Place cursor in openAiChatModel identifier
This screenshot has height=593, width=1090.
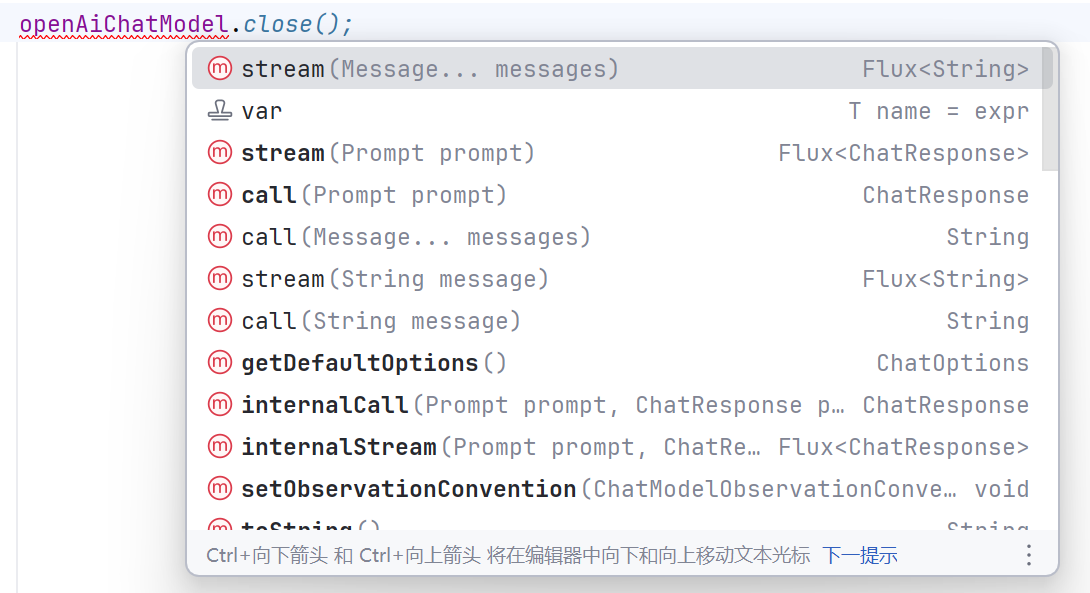pos(124,24)
